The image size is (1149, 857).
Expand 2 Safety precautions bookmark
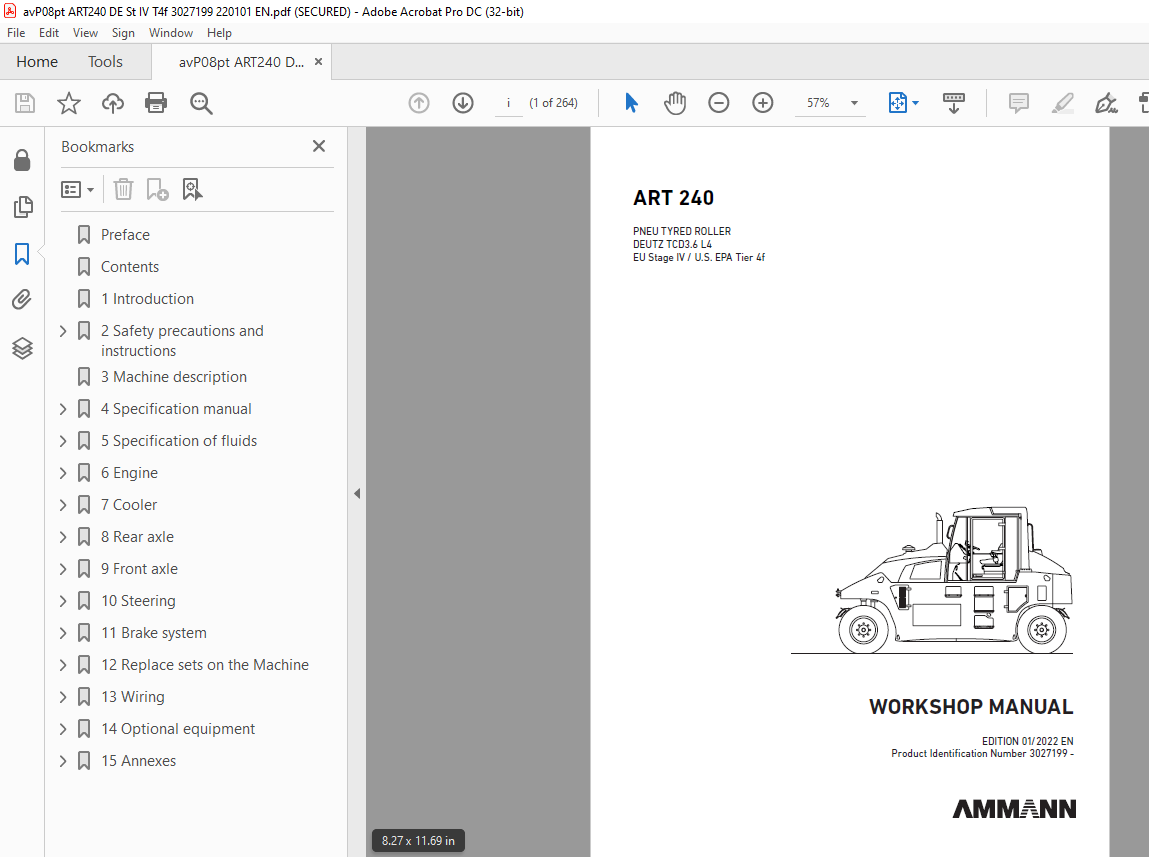(63, 331)
